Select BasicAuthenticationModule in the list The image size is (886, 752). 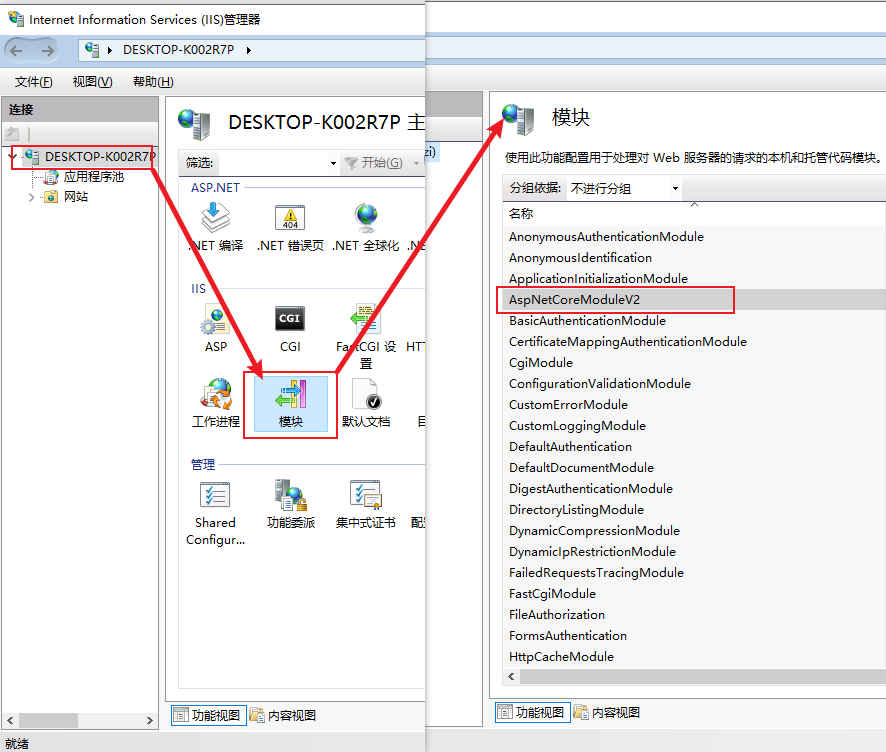(587, 321)
